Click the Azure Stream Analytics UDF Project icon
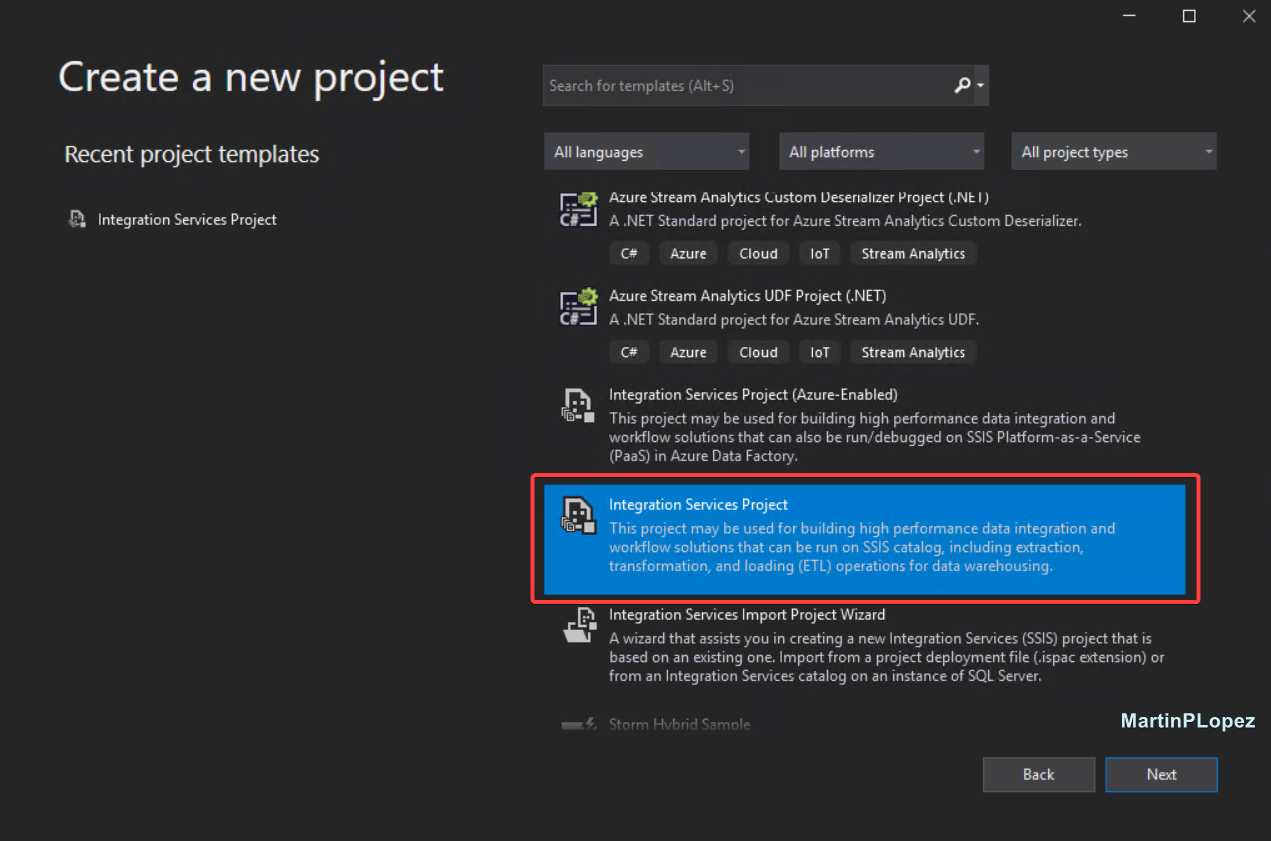This screenshot has width=1271, height=841. [578, 307]
